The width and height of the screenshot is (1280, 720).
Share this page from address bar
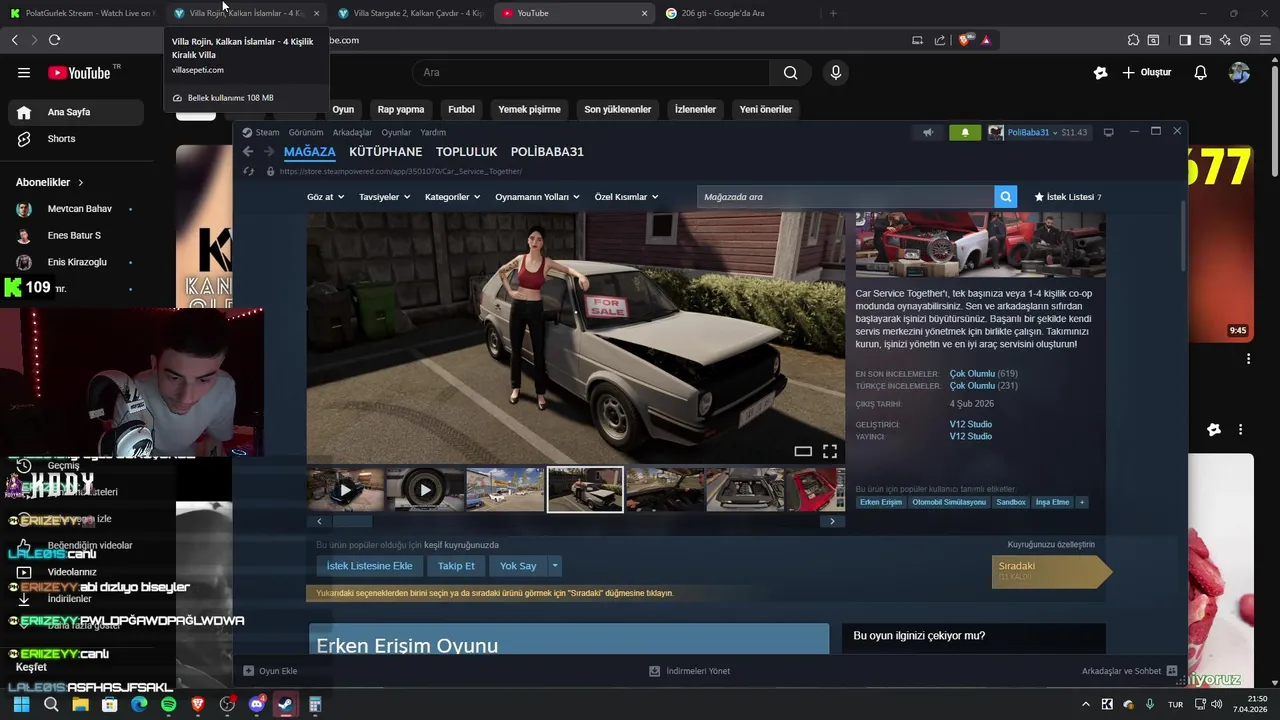939,40
